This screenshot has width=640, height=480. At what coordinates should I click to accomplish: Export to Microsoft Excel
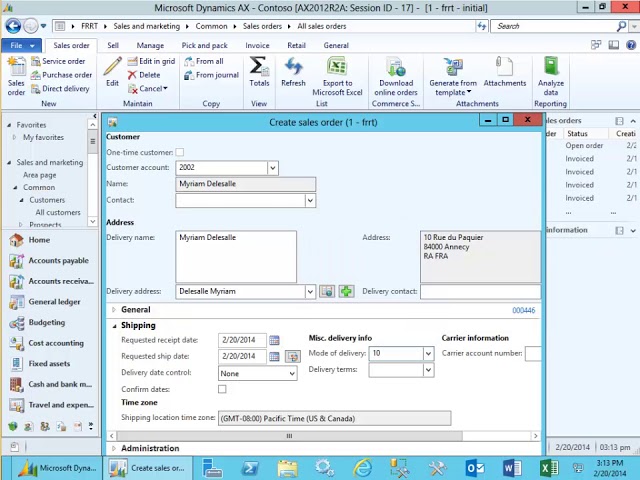click(337, 76)
